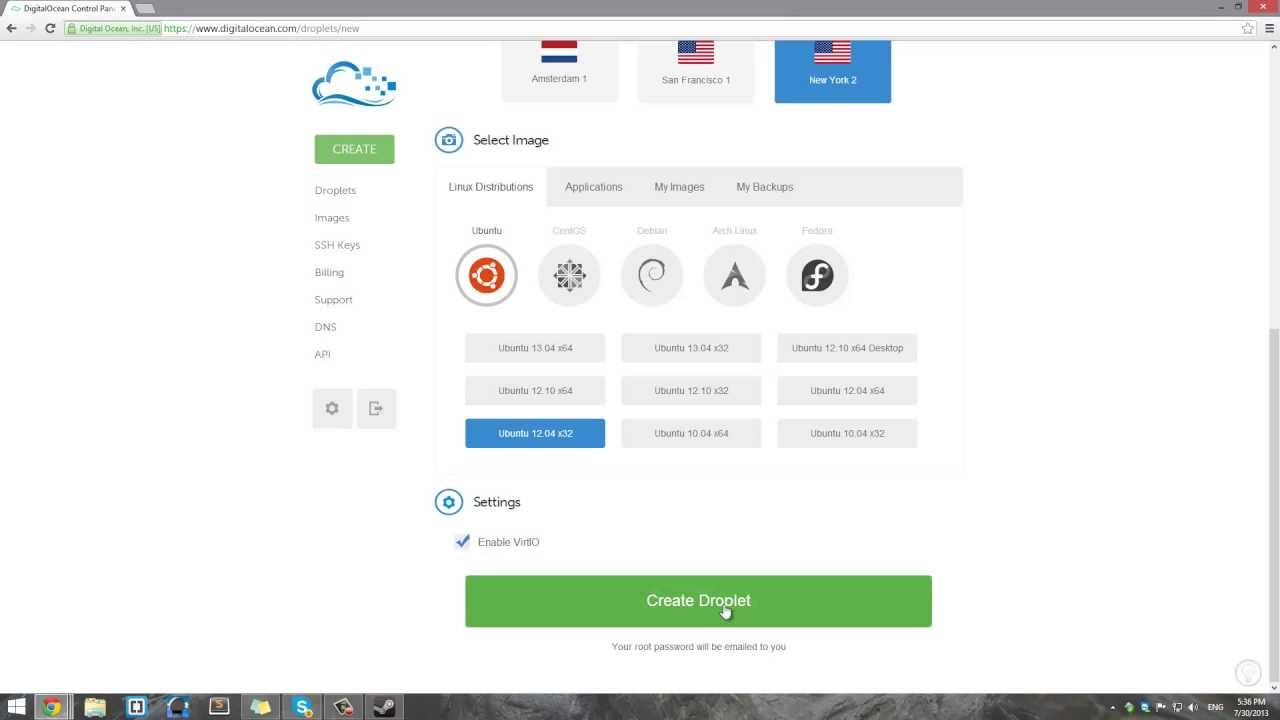Click the green CREATE button
The image size is (1280, 720).
click(x=354, y=149)
